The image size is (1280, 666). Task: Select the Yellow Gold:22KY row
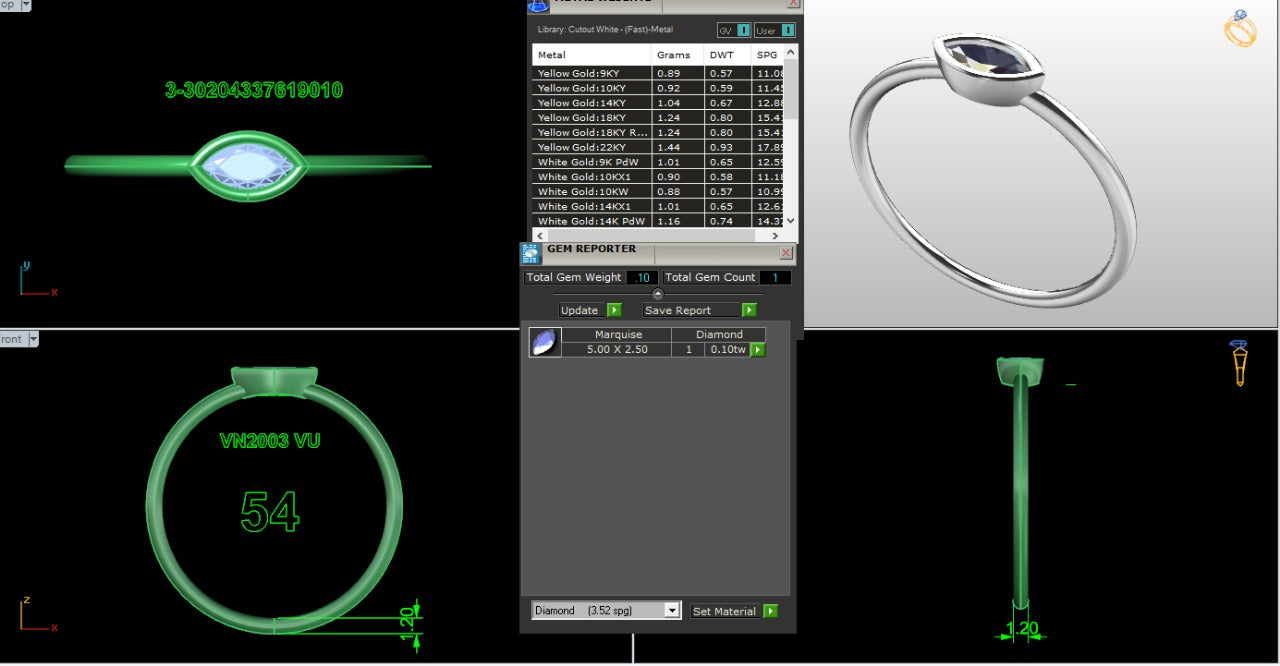point(658,147)
